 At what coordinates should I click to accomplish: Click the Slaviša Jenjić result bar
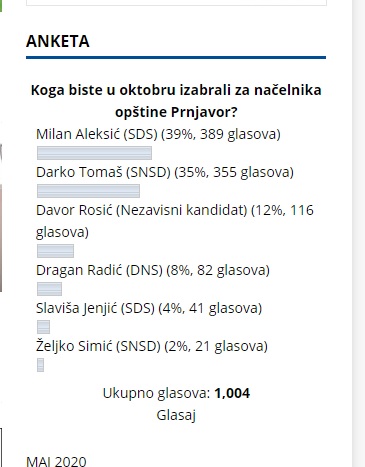click(43, 327)
